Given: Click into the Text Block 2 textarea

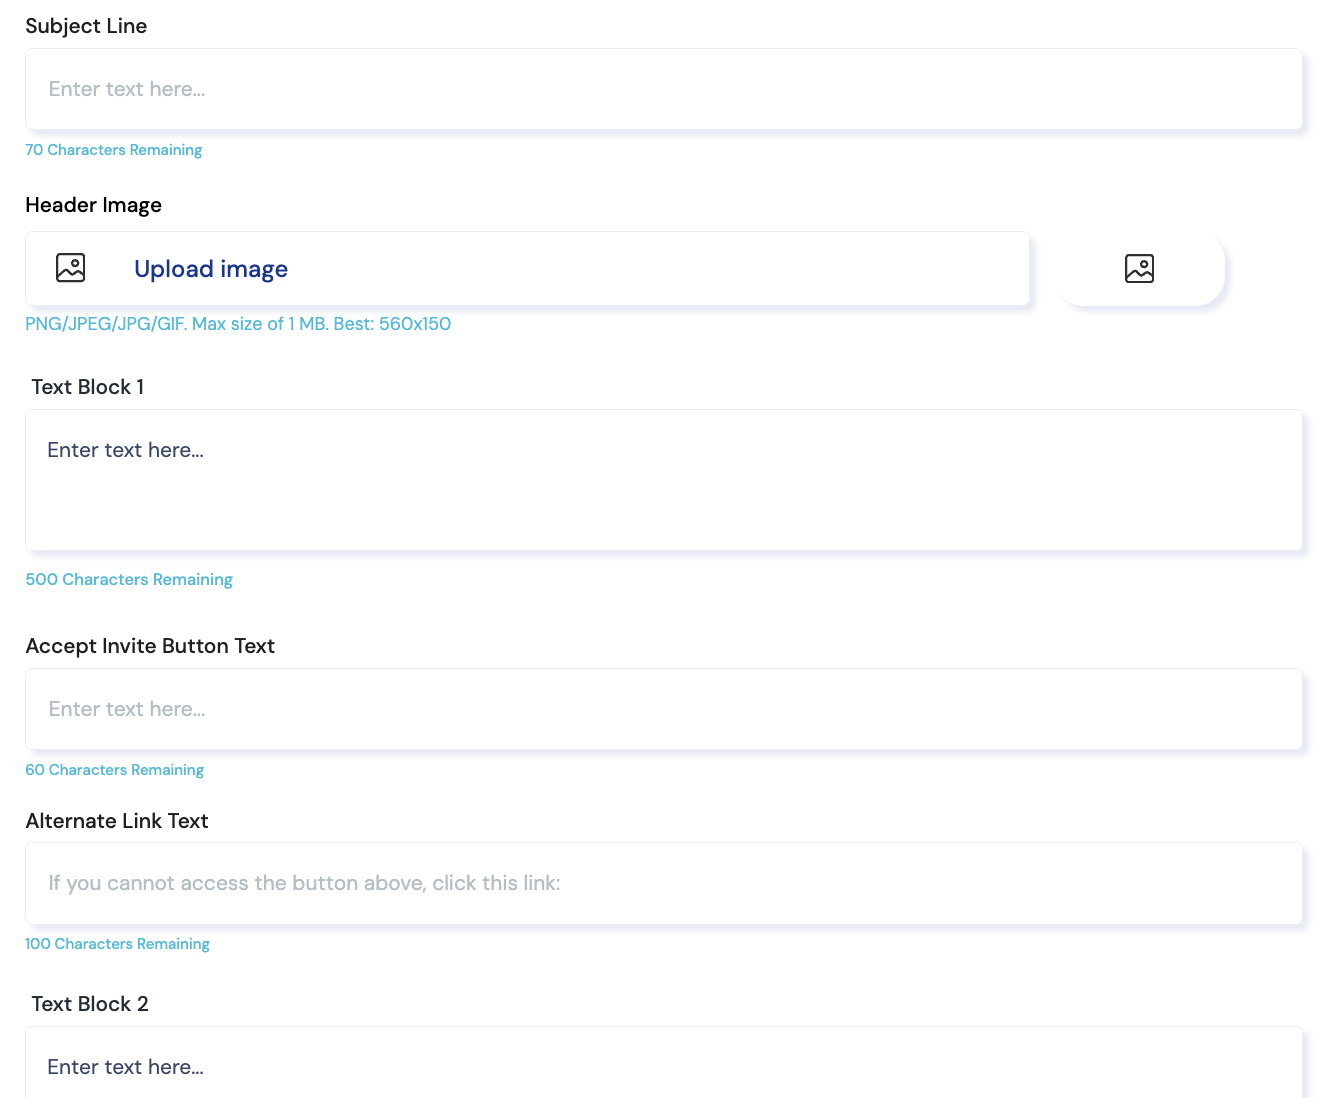Looking at the screenshot, I should [663, 1066].
